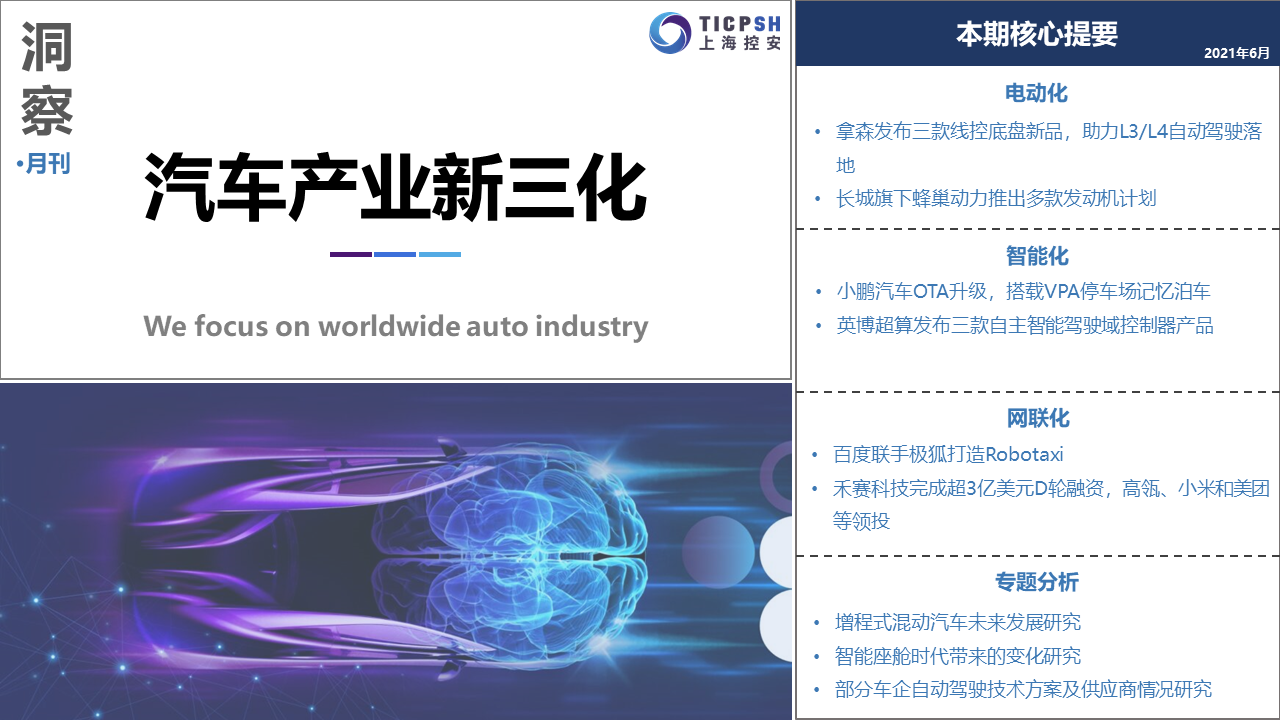Click the 'We focus on worldwide auto industry' tagline

click(396, 326)
